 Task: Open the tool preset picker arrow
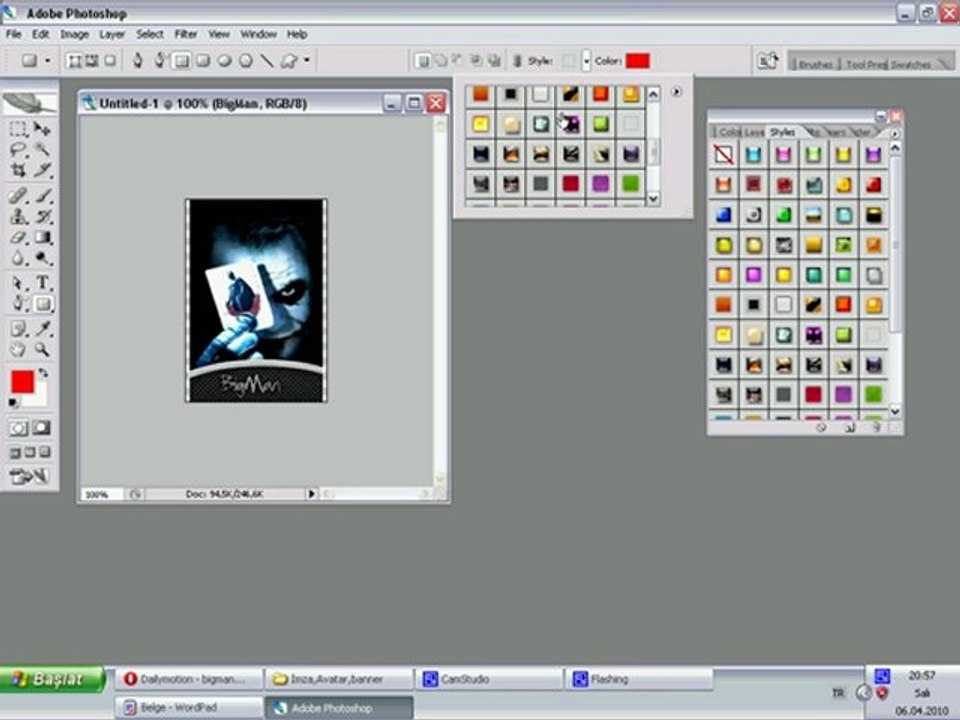pyautogui.click(x=47, y=61)
